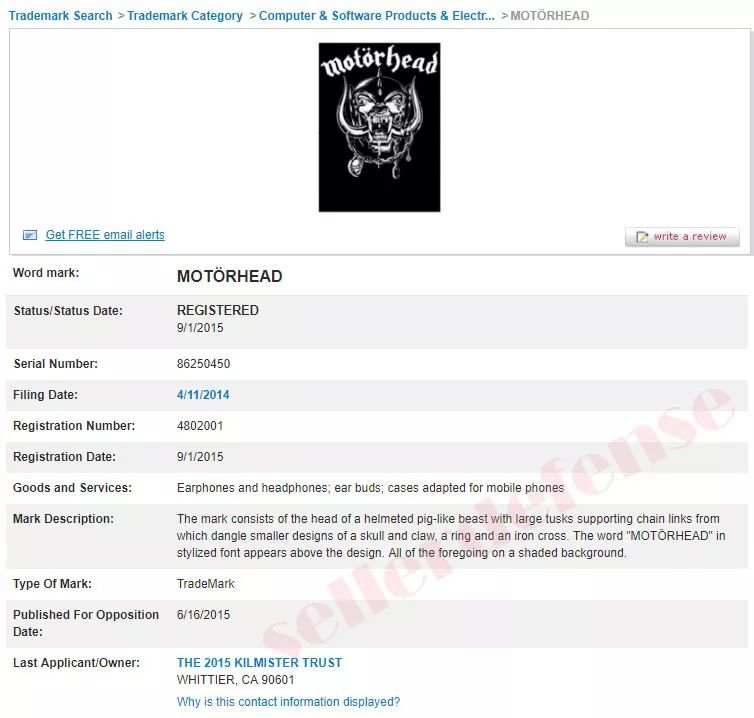Open the Get FREE email alerts link

point(105,235)
